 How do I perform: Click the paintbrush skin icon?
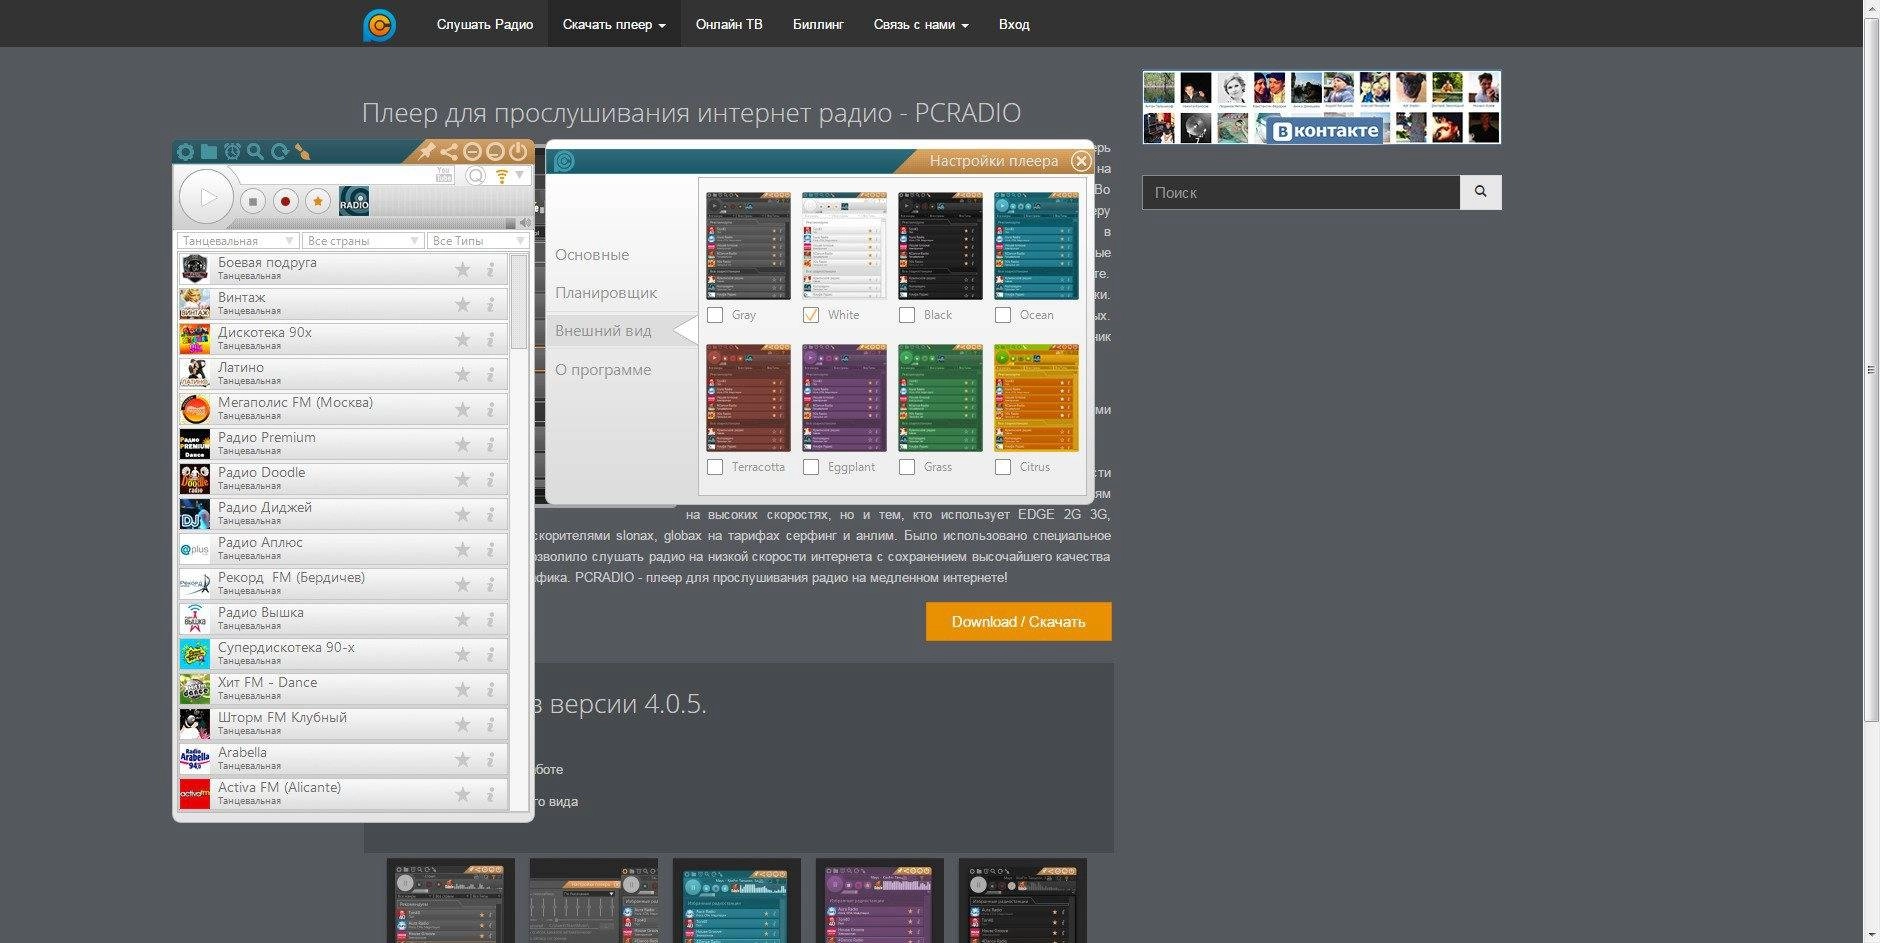[x=303, y=152]
